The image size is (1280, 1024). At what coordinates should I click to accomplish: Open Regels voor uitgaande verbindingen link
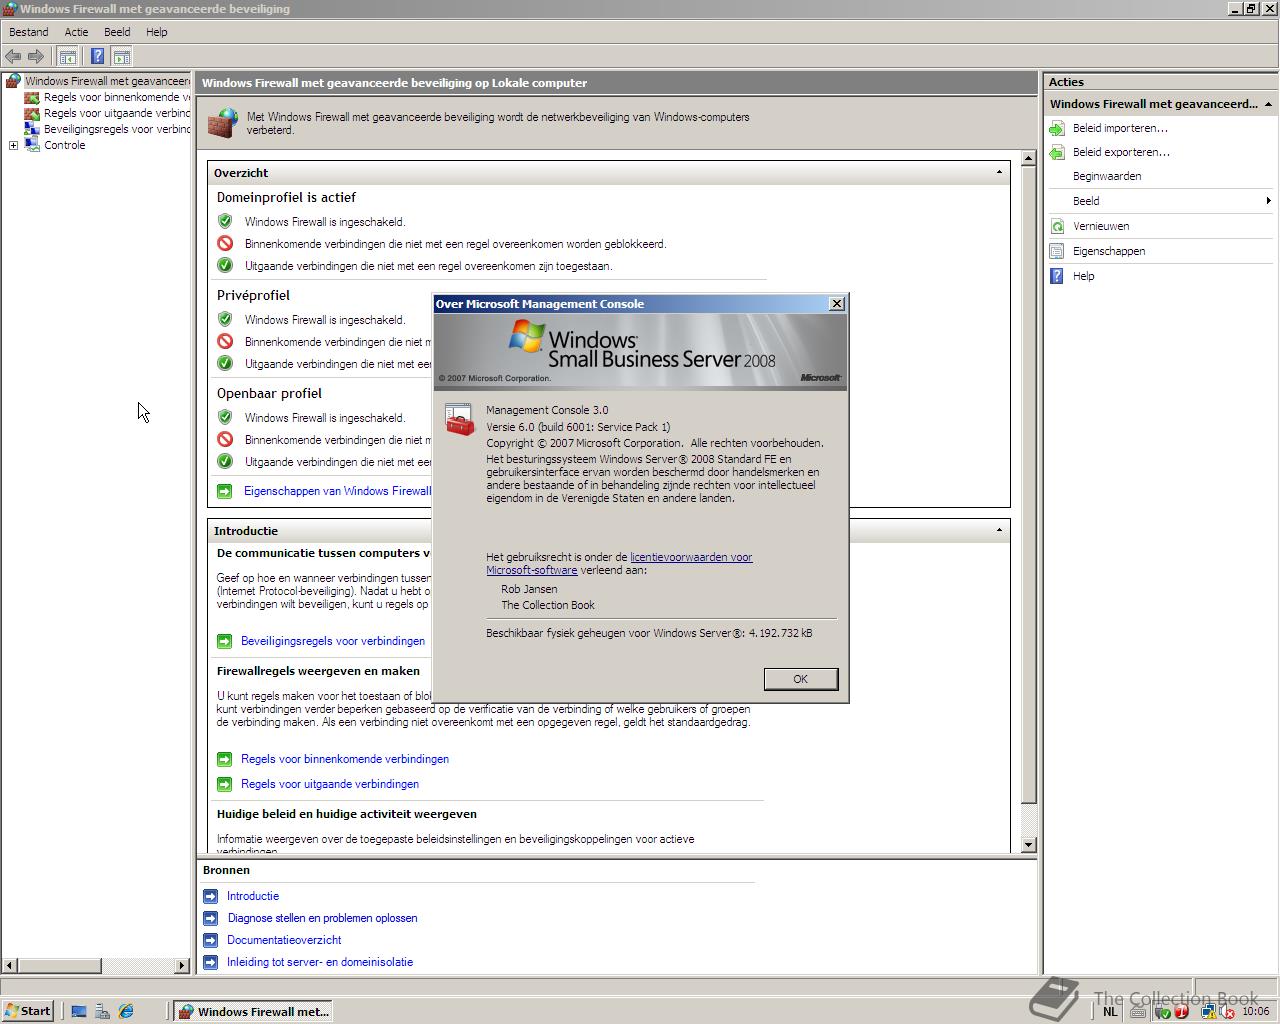330,784
